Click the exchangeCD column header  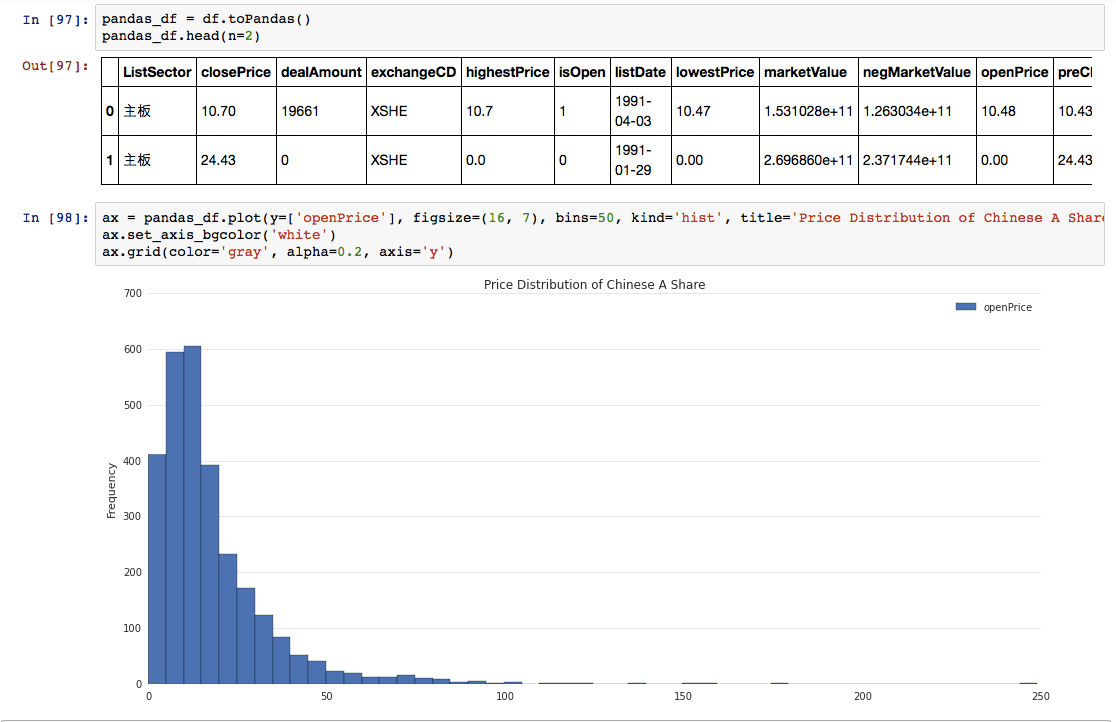[413, 72]
